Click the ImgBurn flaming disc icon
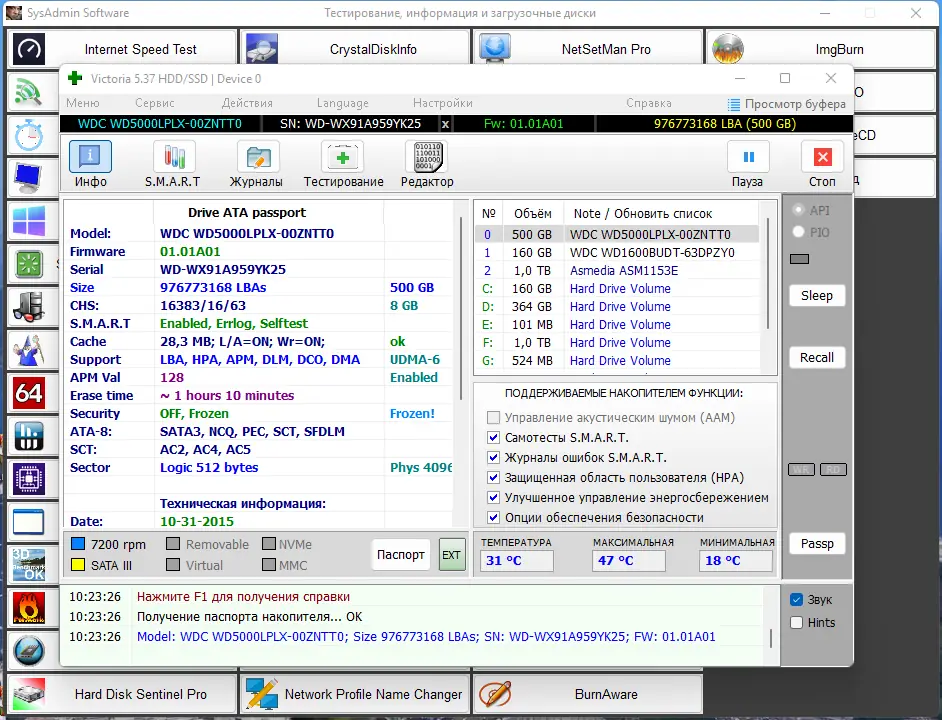 pyautogui.click(x=728, y=49)
